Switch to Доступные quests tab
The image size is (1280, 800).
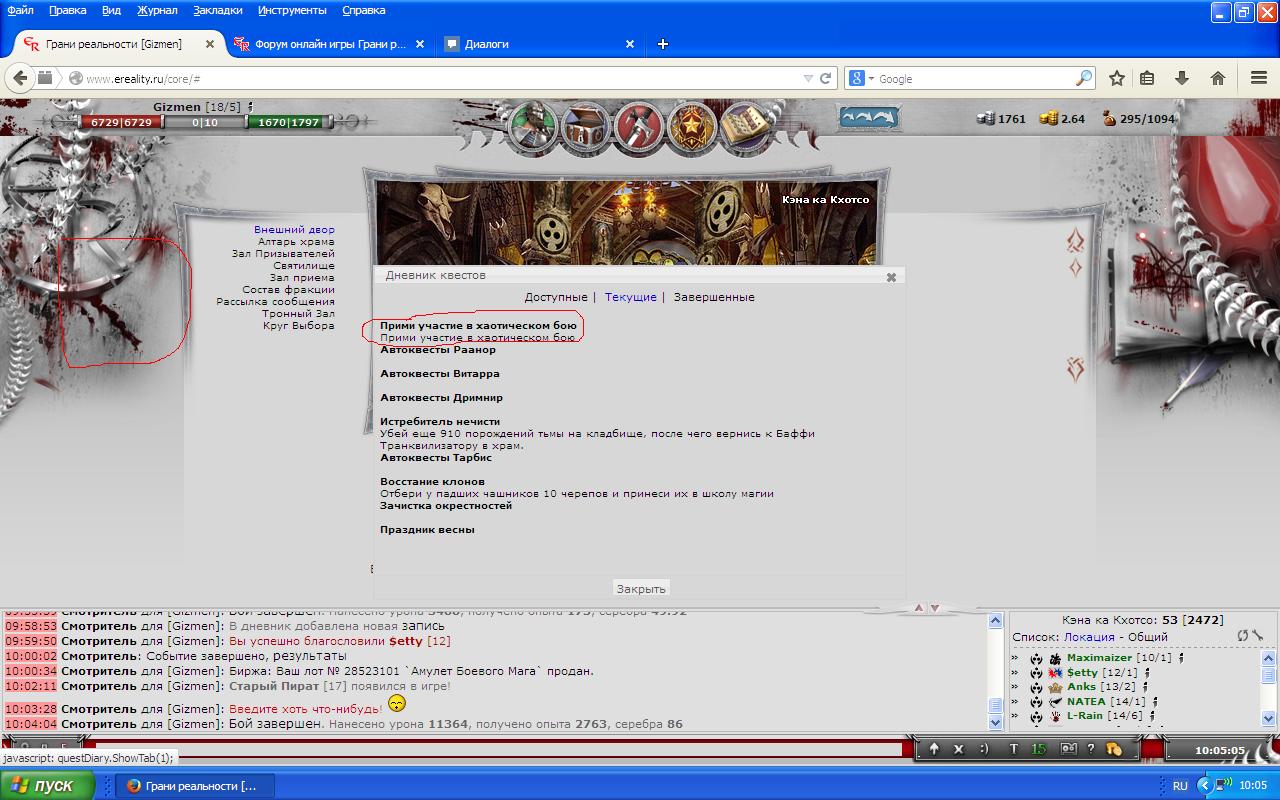point(556,297)
